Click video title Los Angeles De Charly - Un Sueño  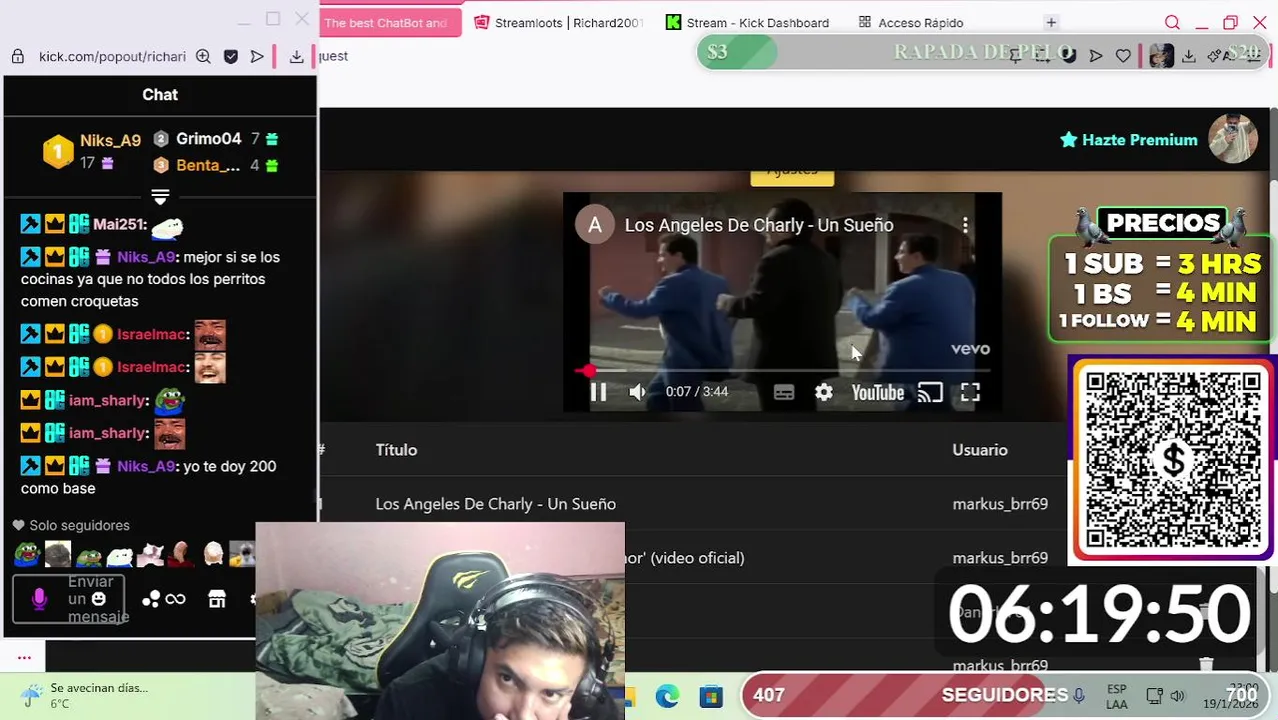coord(759,225)
